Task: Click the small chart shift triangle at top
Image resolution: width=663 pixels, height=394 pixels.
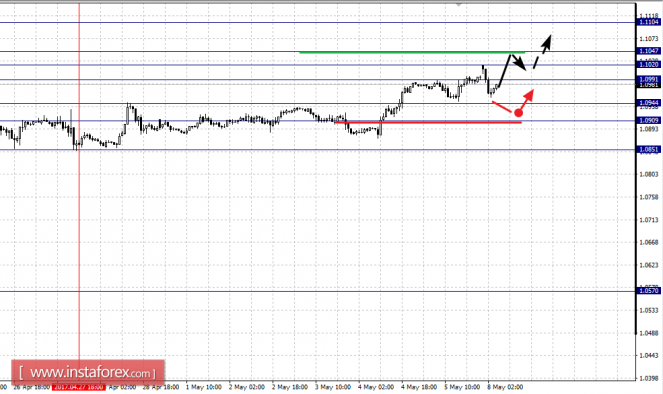Action: 458,5
